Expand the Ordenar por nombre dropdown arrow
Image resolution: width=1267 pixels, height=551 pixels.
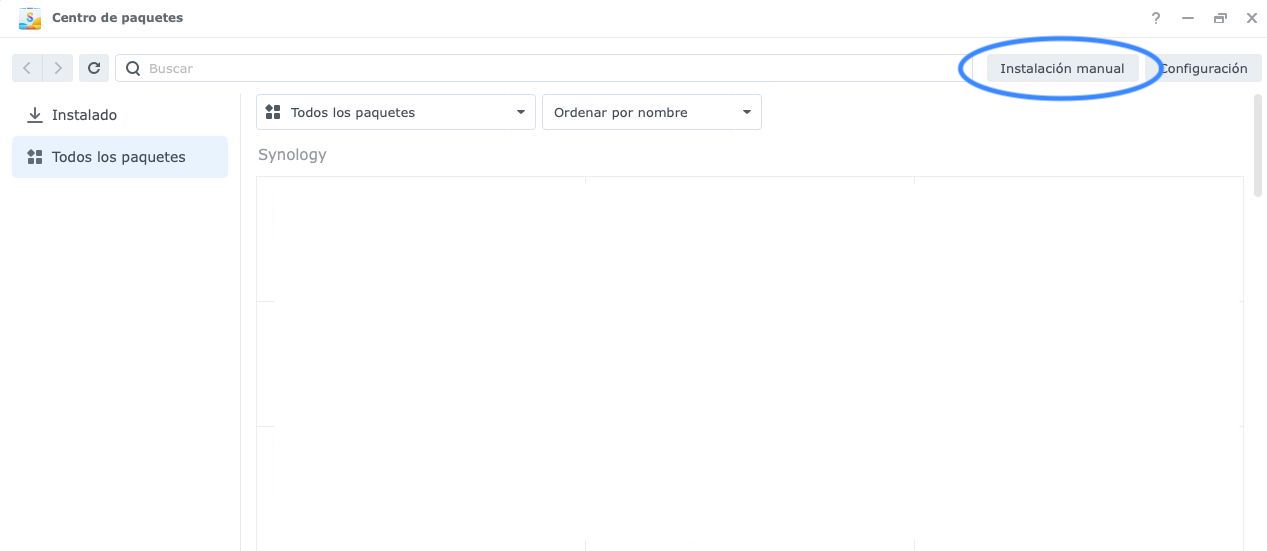click(x=746, y=112)
